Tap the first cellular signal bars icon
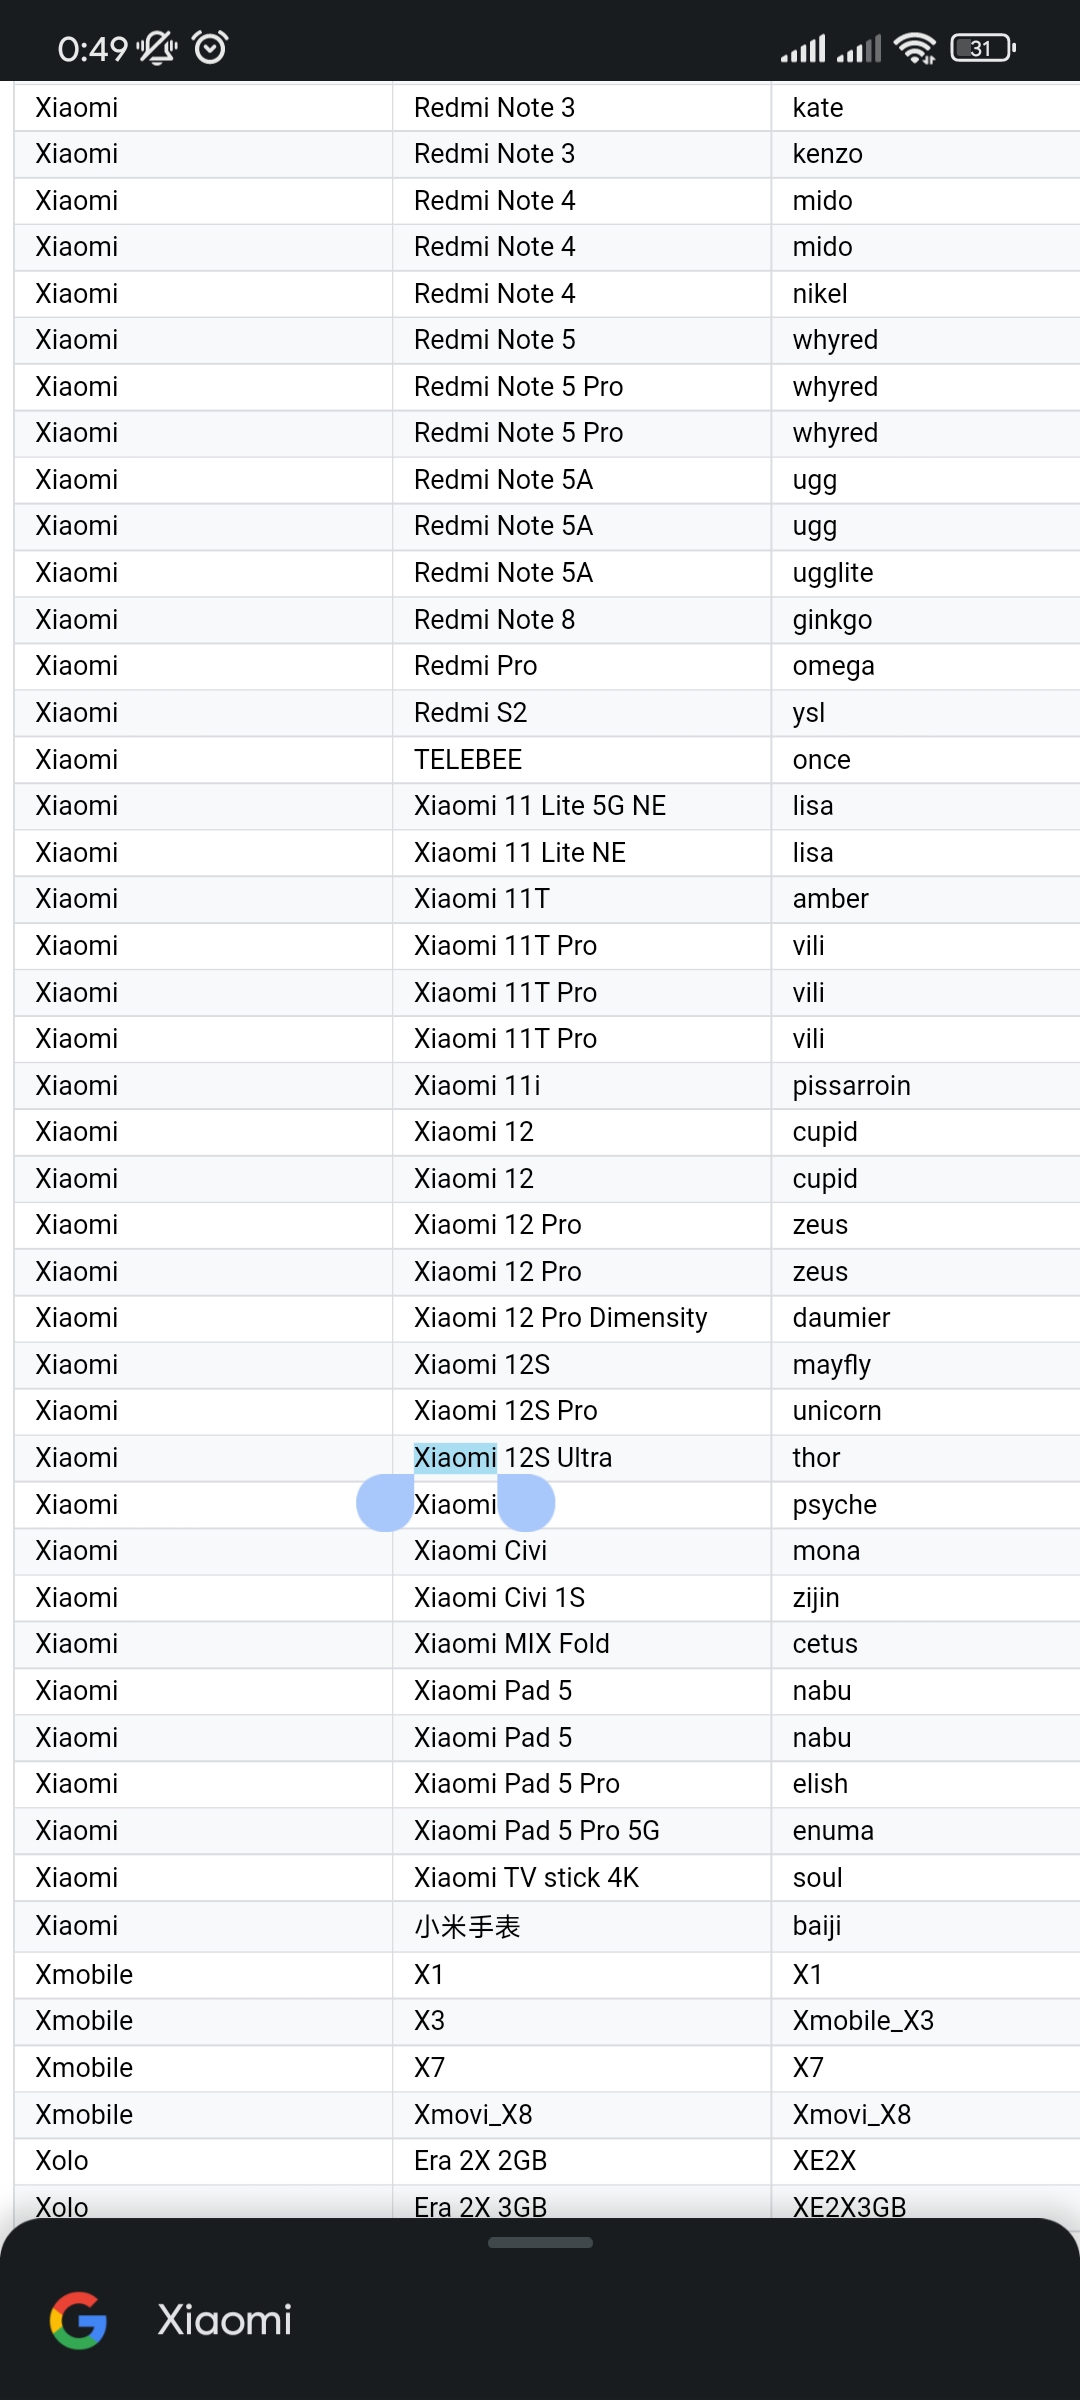This screenshot has height=2400, width=1080. (804, 47)
